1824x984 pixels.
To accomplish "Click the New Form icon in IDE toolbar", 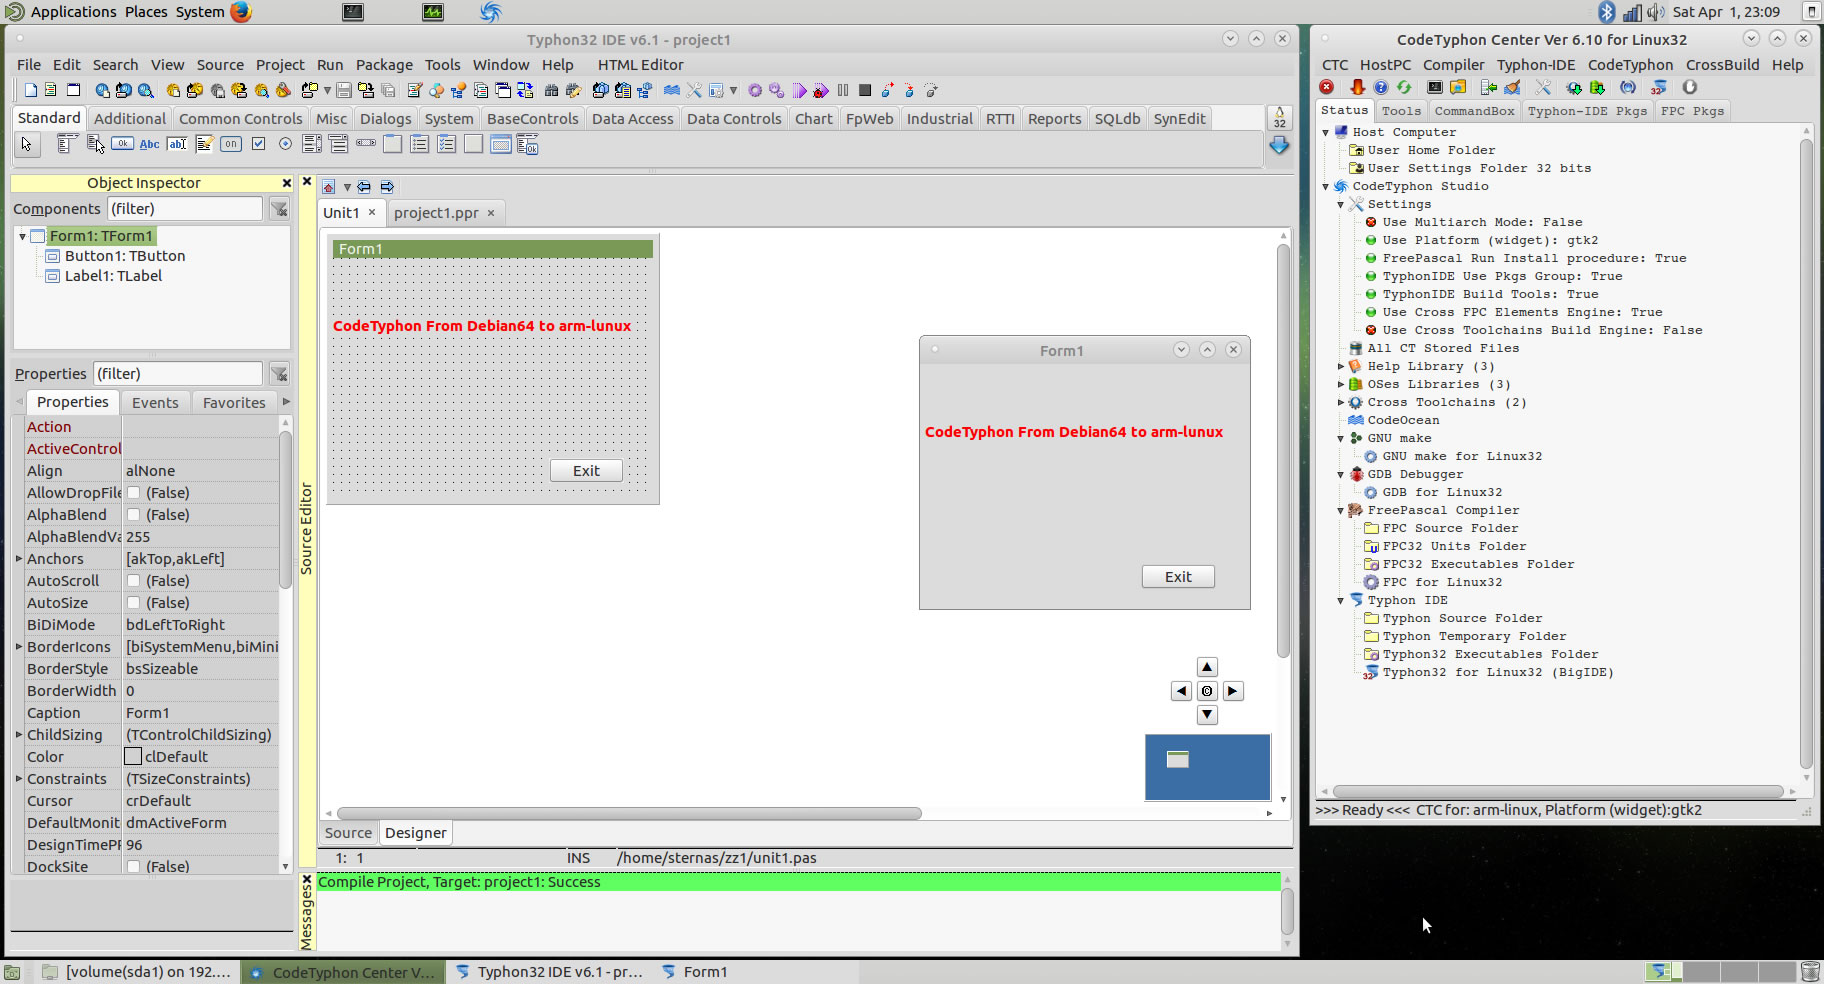I will pyautogui.click(x=74, y=90).
